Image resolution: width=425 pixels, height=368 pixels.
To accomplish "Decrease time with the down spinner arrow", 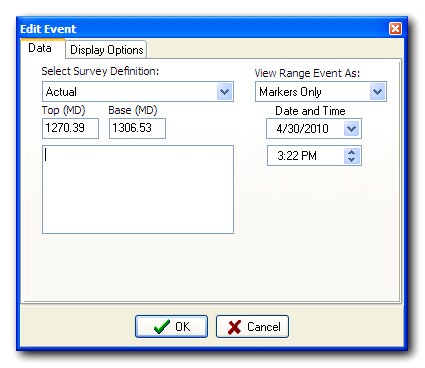I will 352,160.
